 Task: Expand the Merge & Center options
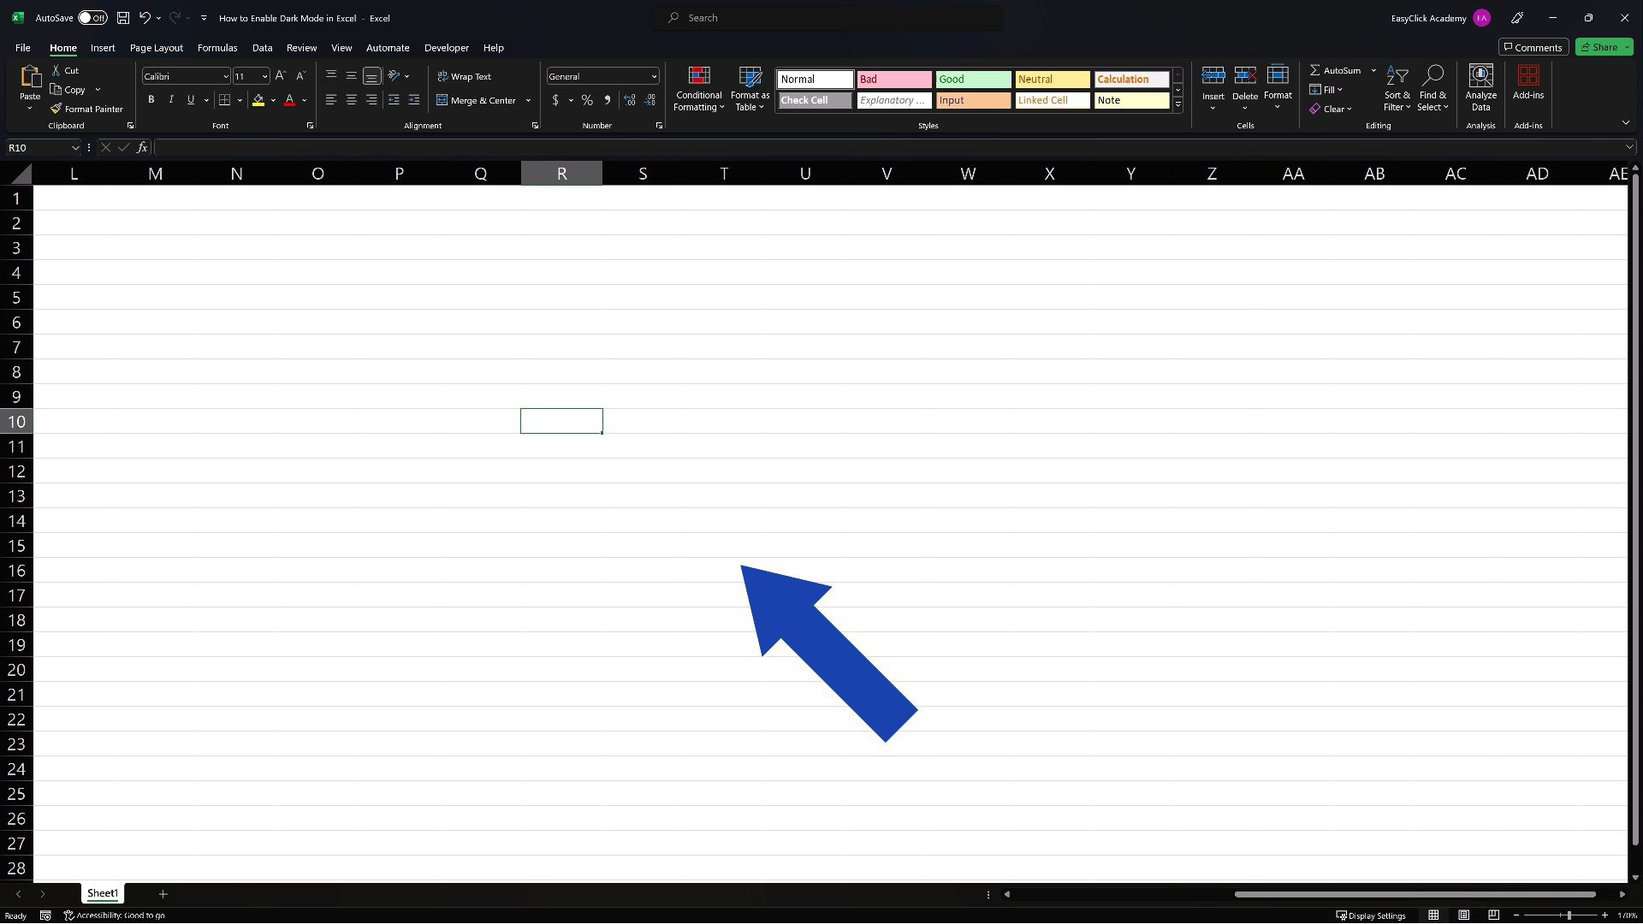528,100
